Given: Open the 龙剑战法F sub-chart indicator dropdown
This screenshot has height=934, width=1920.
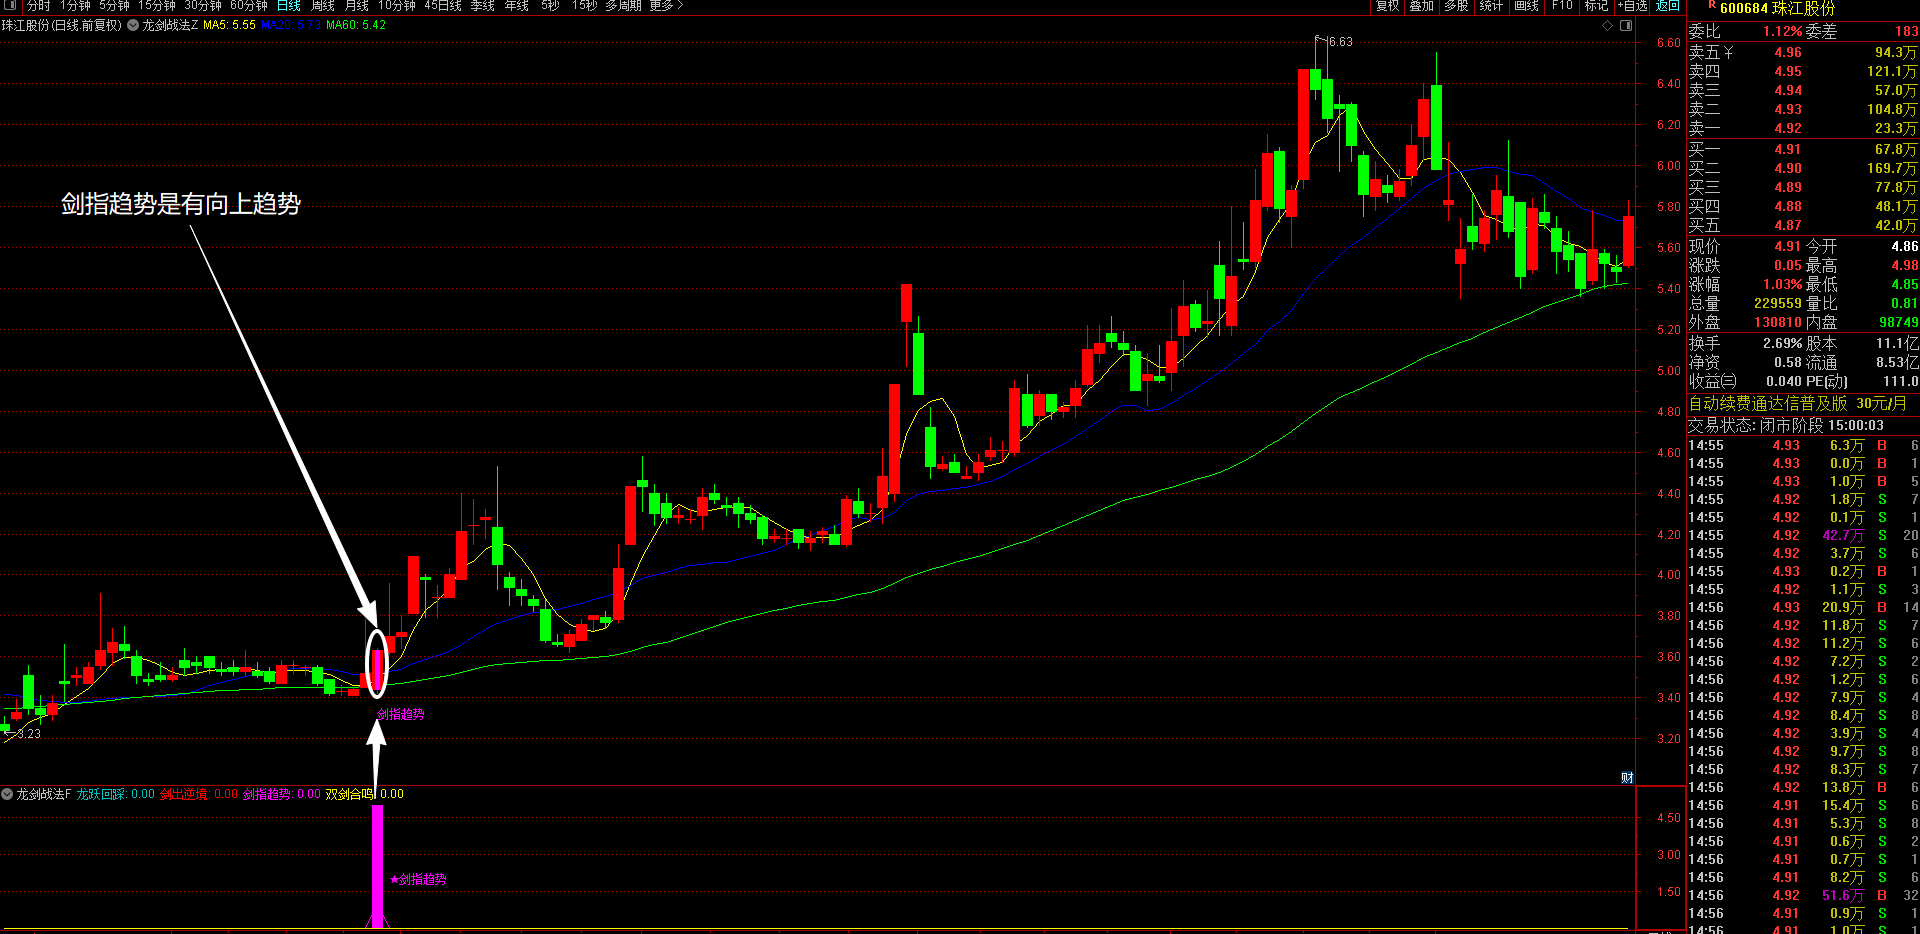Looking at the screenshot, I should tap(7, 794).
